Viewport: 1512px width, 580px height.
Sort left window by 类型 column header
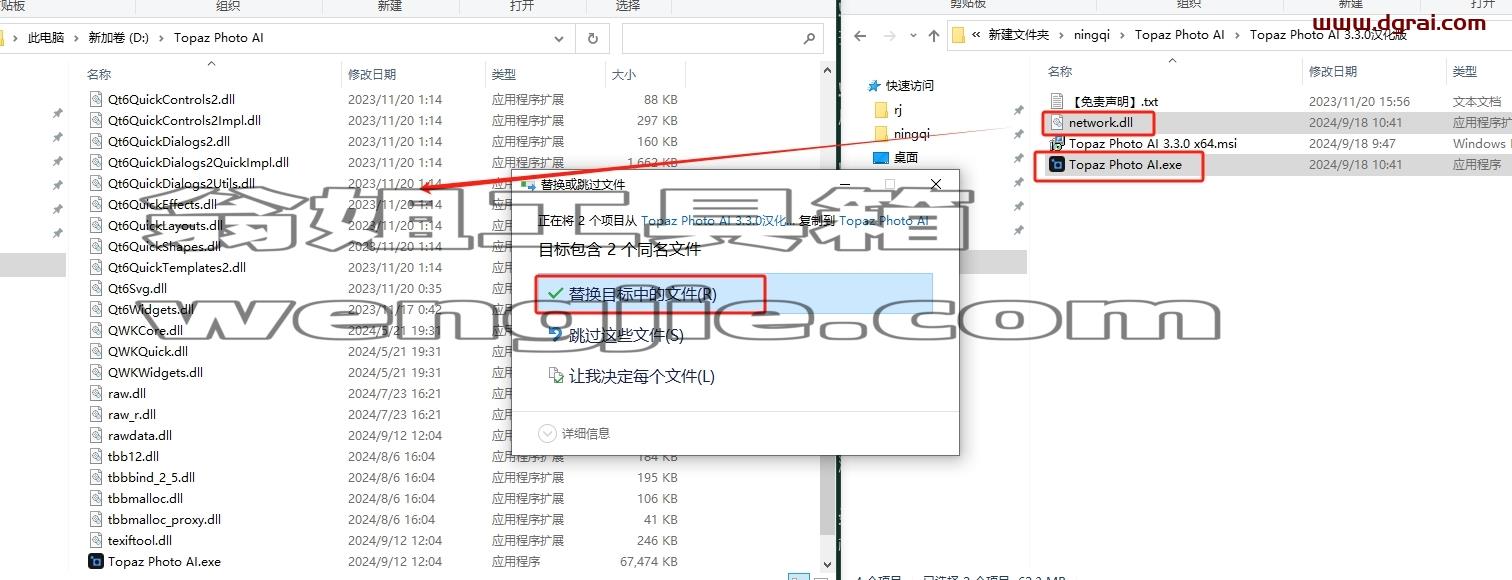504,75
